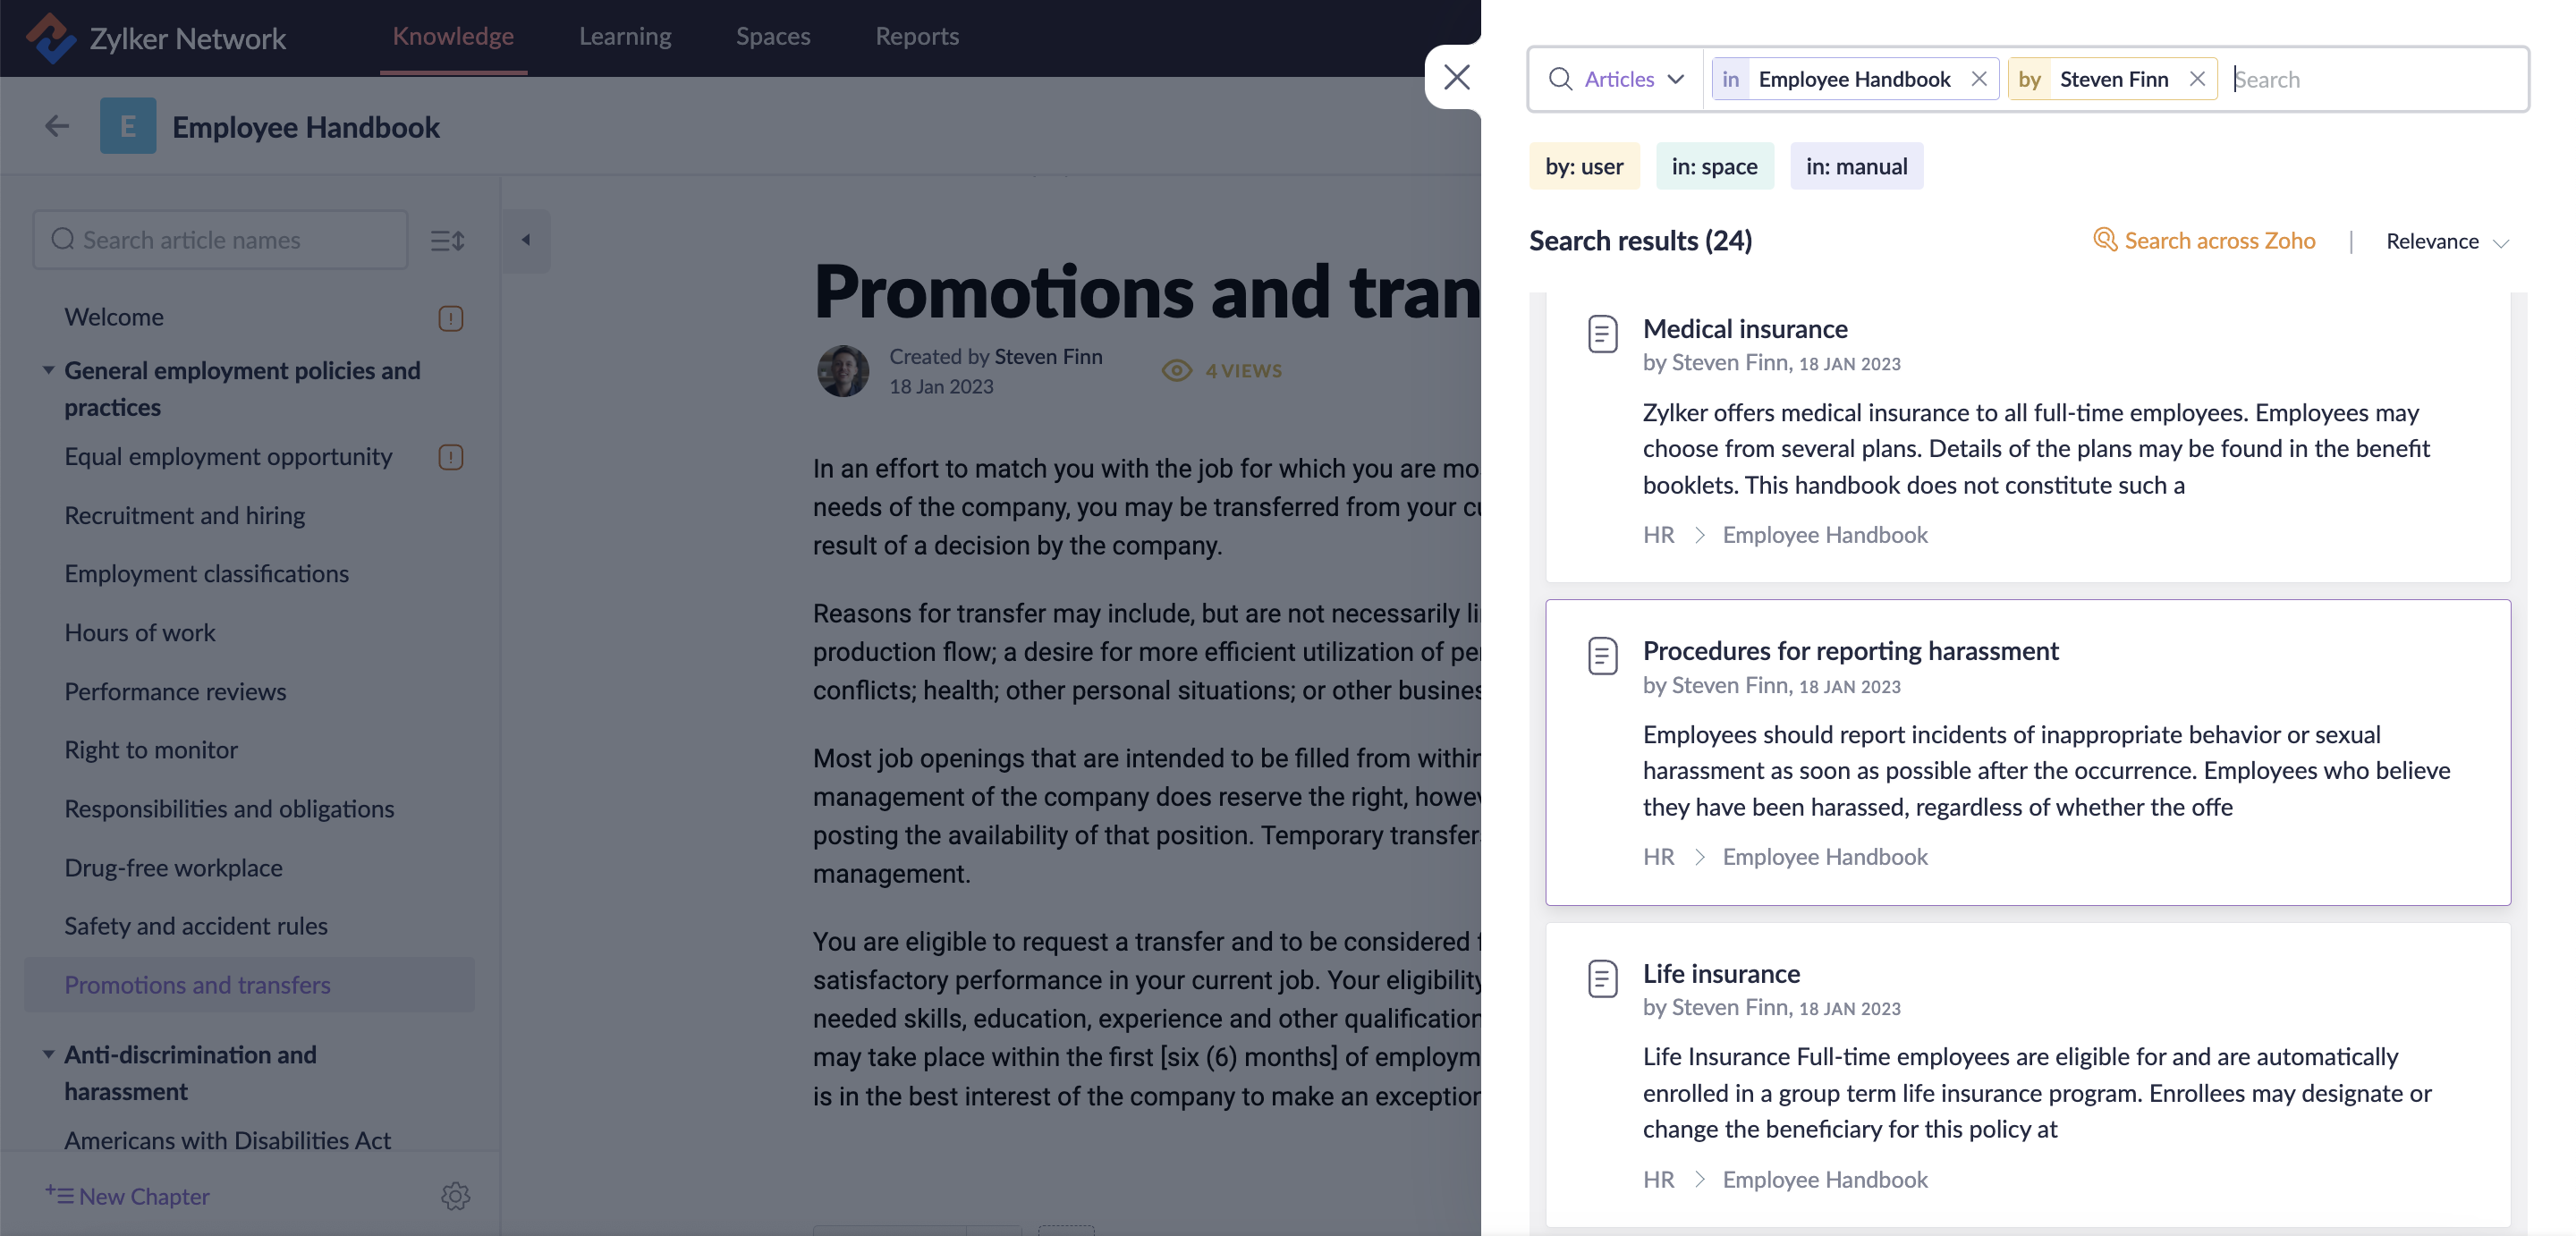Click the Zylker Network logo
Viewport: 2576px width, 1236px height.
click(50, 38)
